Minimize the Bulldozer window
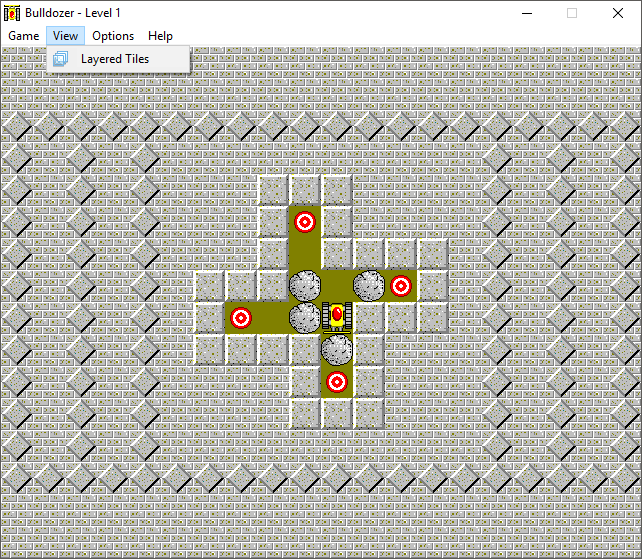 pos(527,13)
